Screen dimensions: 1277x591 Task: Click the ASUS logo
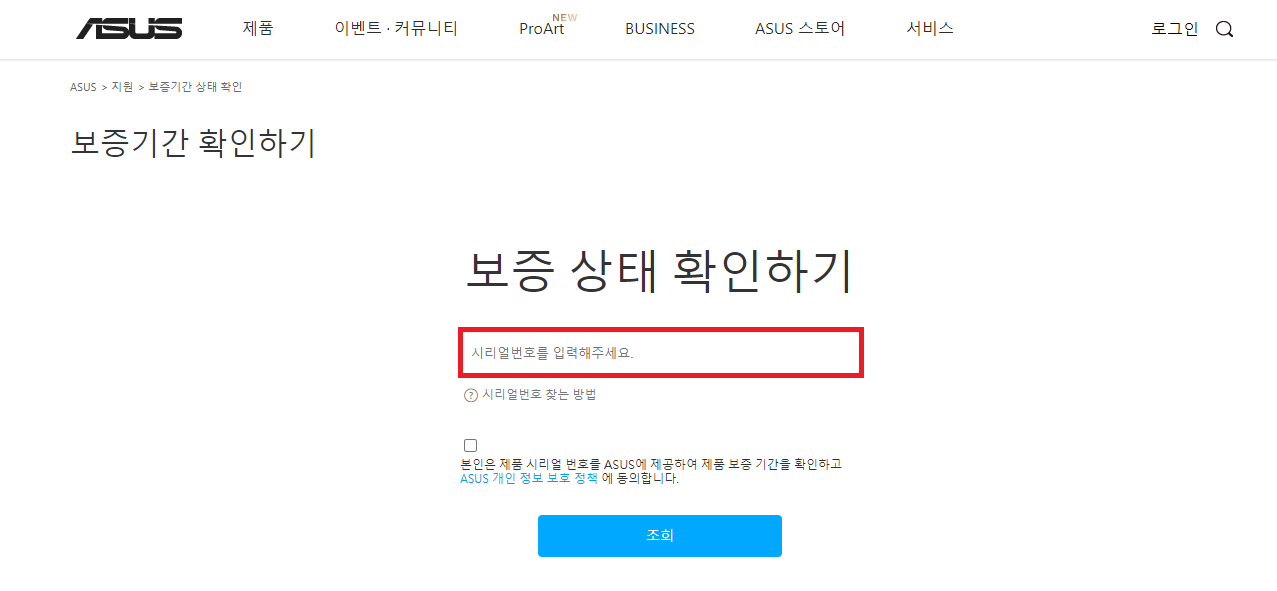point(129,28)
